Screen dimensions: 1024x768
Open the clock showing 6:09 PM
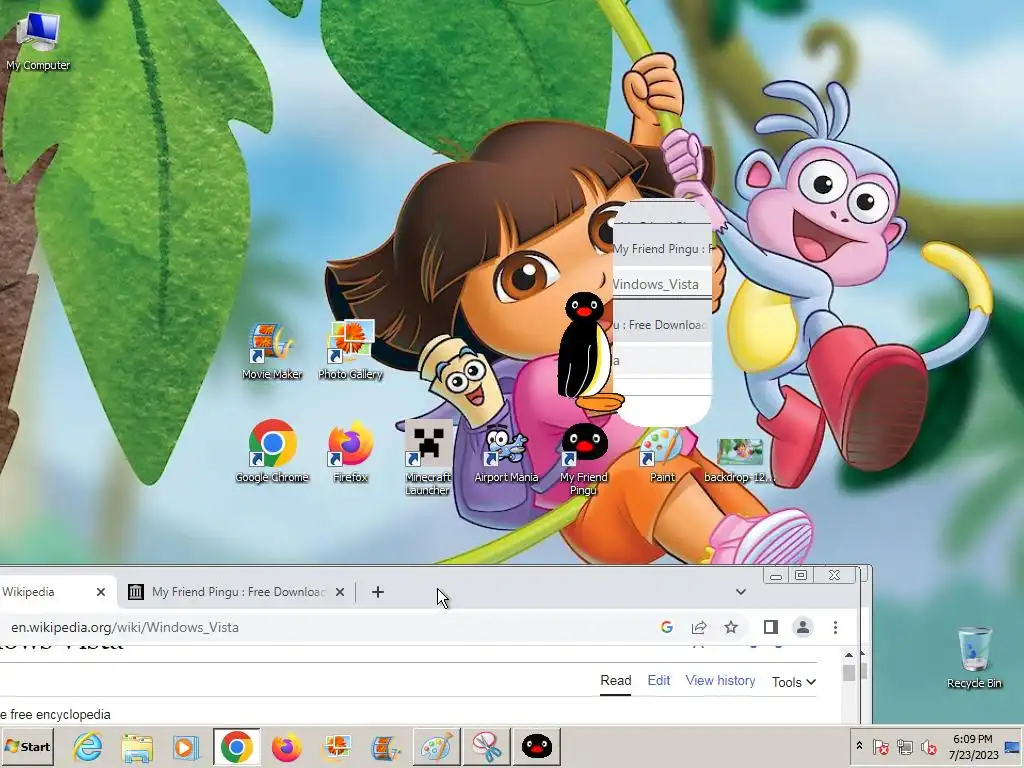tap(972, 746)
